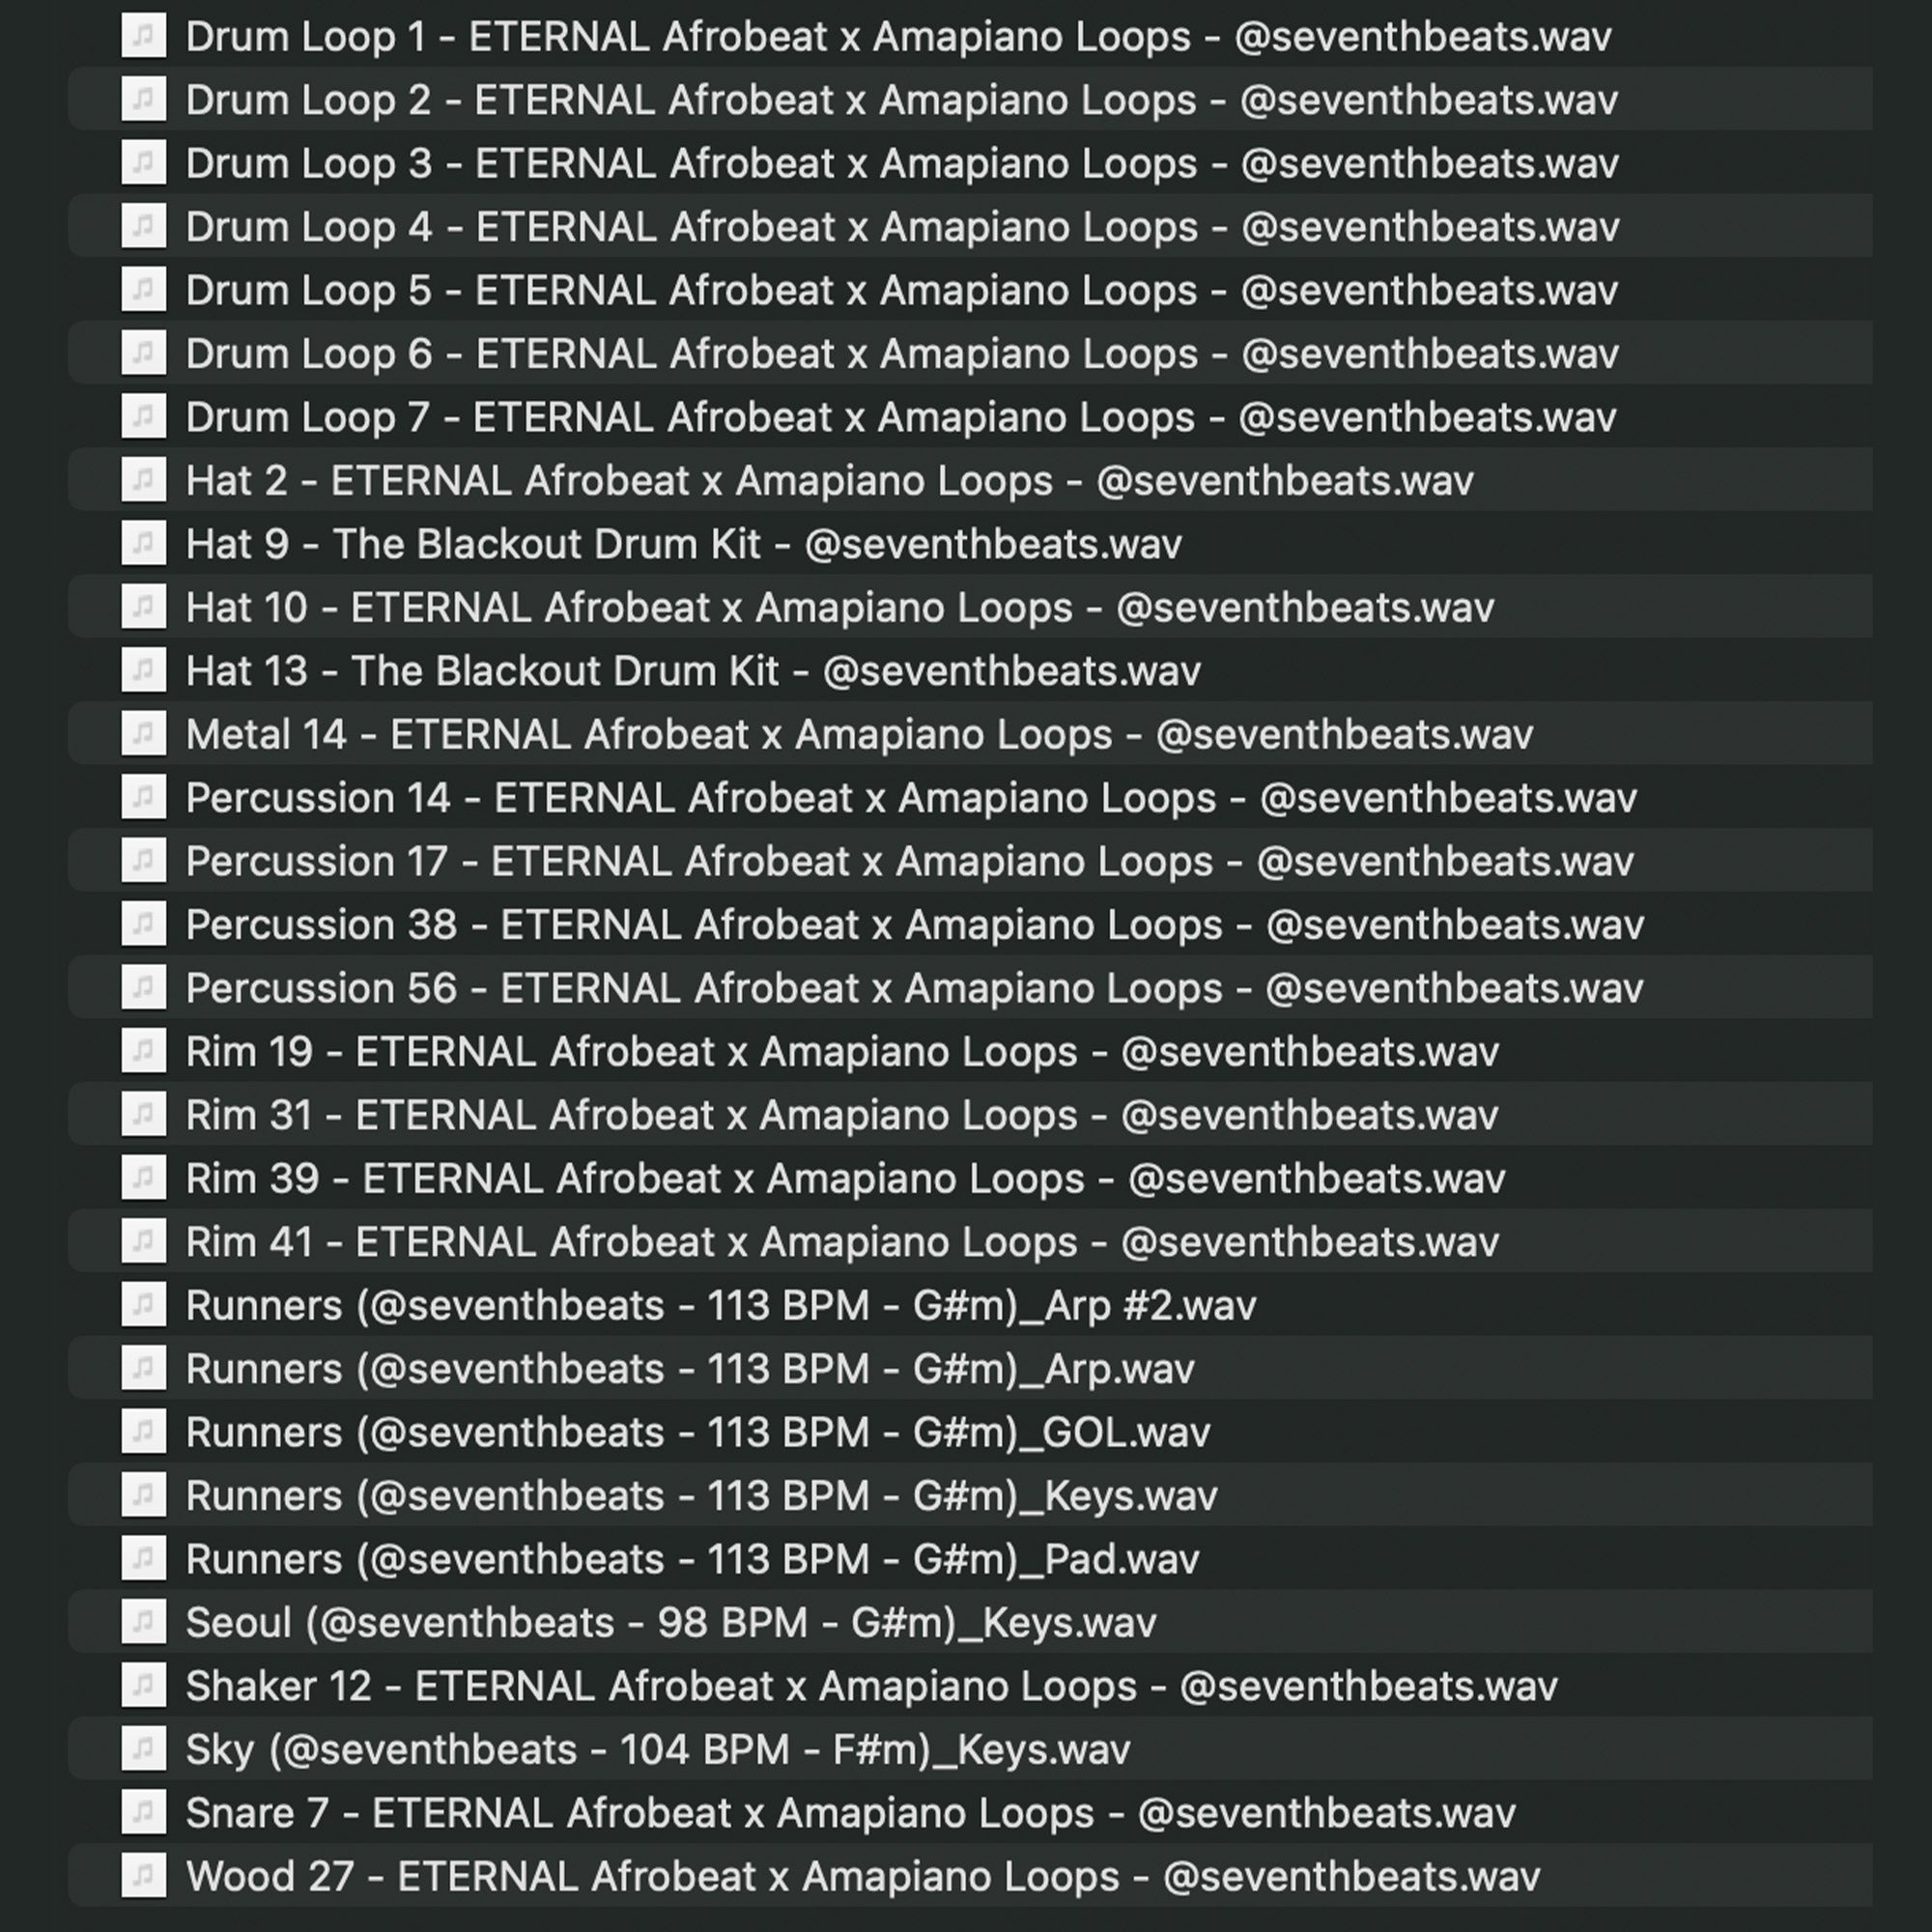Click the audio icon for Runners Arp #2.wav

coord(143,1304)
